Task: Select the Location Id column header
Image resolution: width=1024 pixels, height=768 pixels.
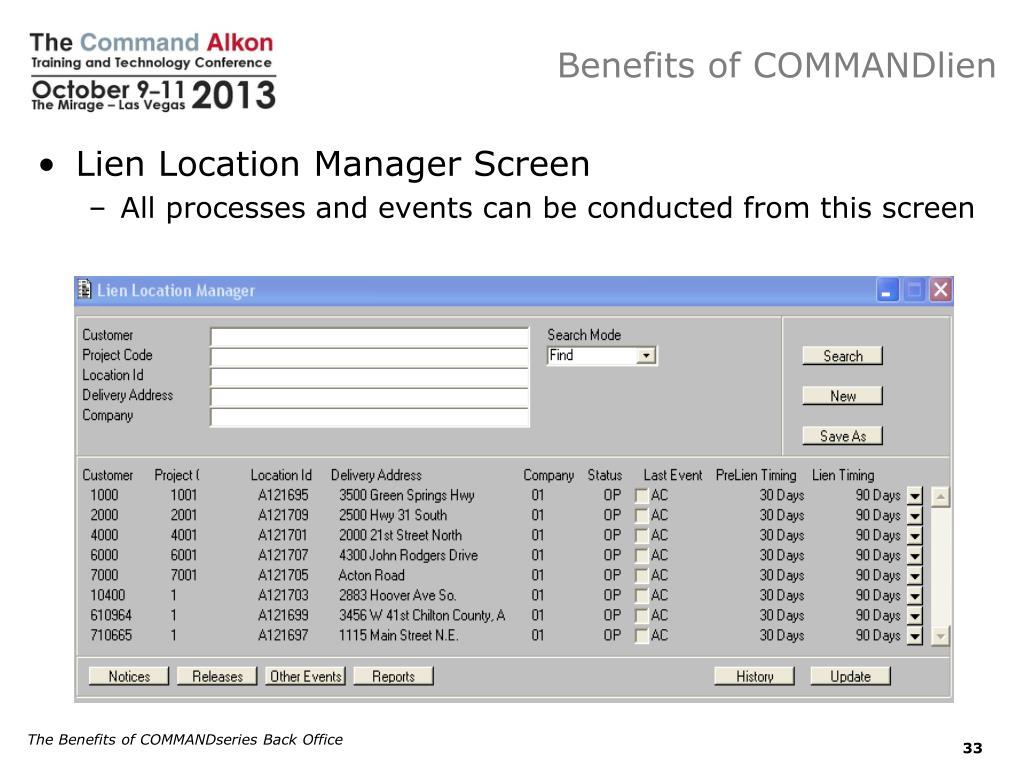Action: pyautogui.click(x=281, y=475)
